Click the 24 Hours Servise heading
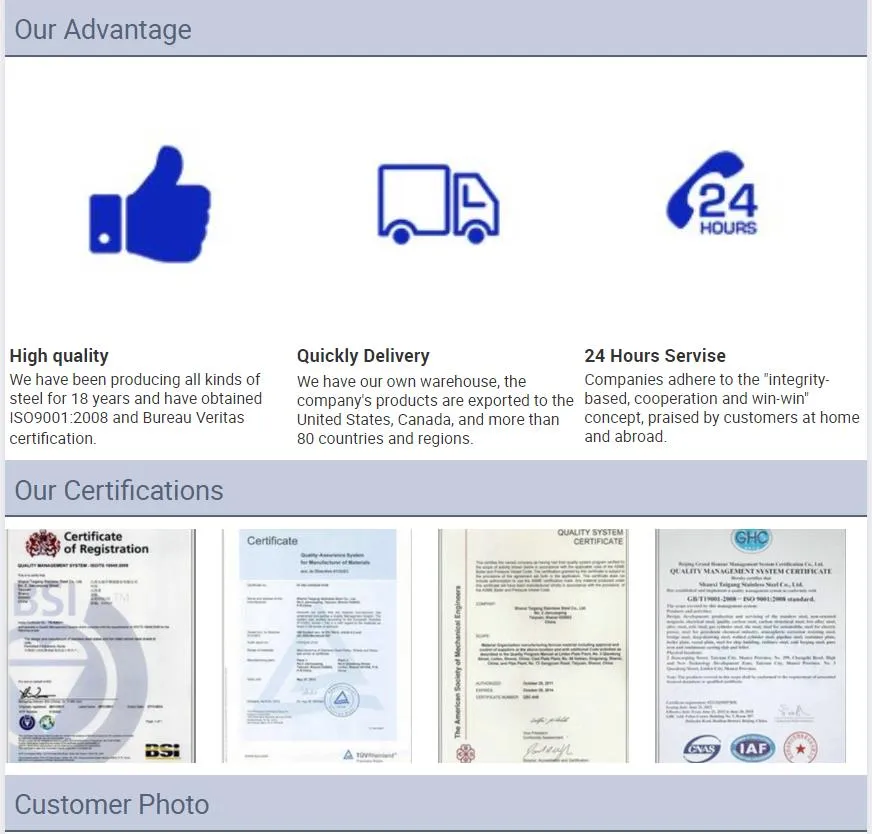Screen dimensions: 872x834 [655, 356]
